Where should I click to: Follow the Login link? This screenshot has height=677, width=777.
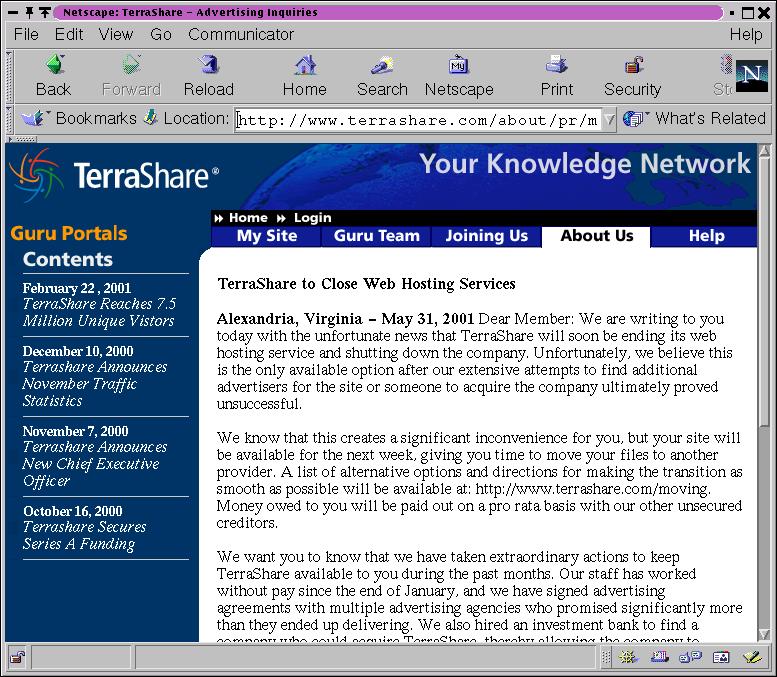click(312, 218)
